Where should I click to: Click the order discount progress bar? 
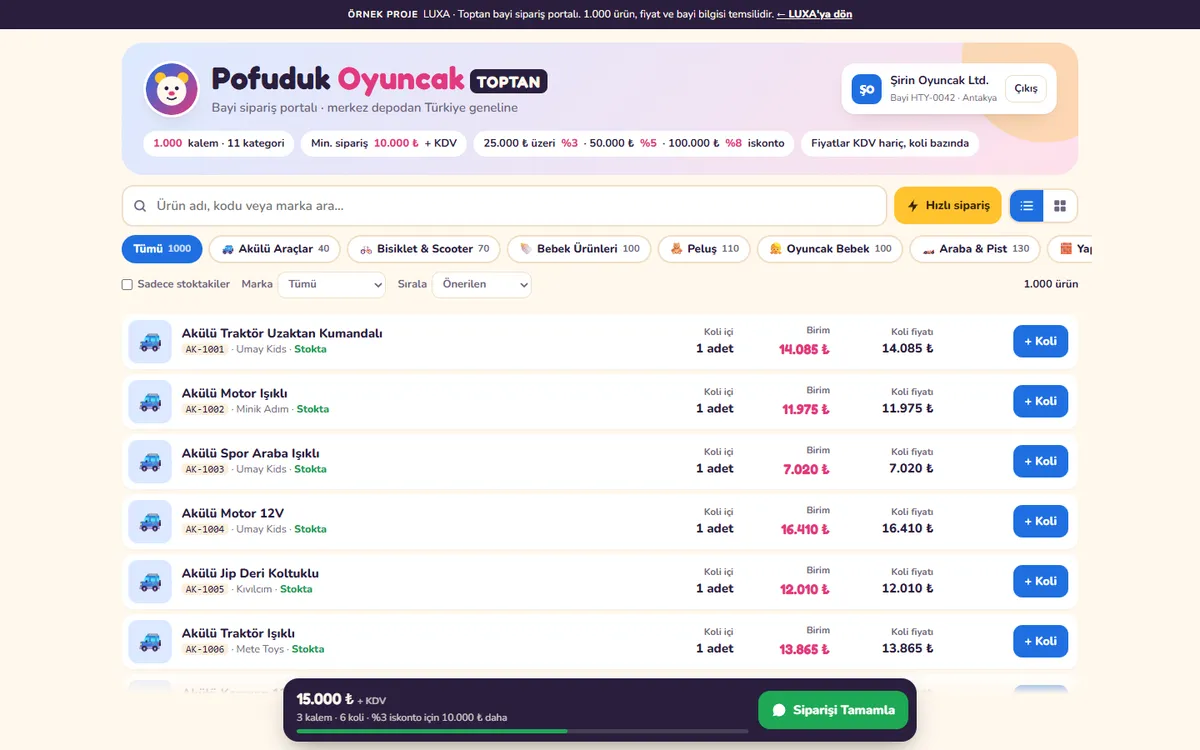pyautogui.click(x=522, y=731)
